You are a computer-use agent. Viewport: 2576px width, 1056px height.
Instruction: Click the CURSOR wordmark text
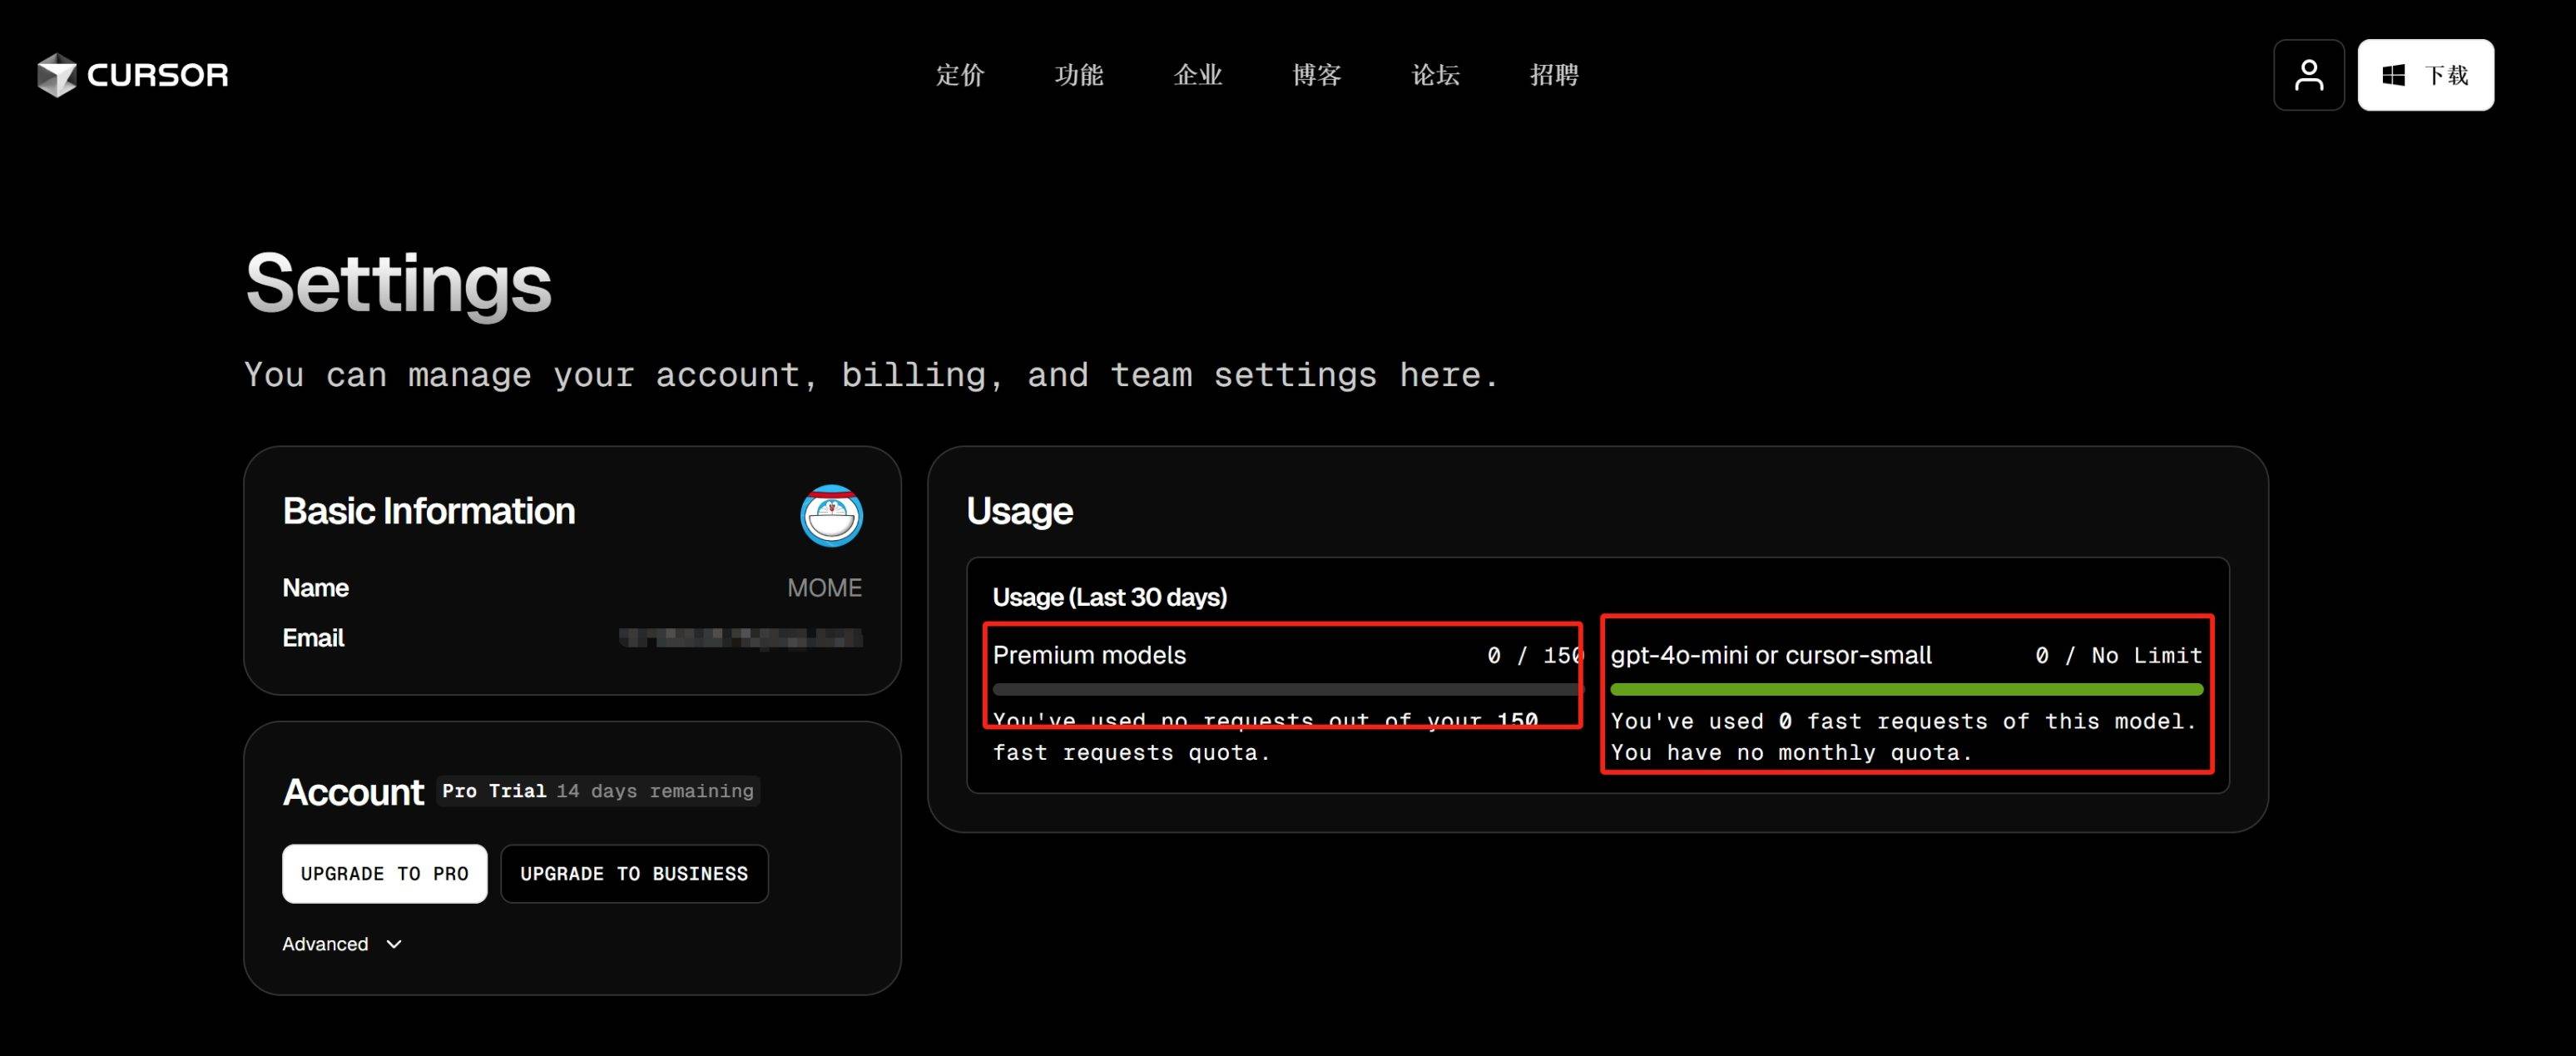click(x=158, y=75)
